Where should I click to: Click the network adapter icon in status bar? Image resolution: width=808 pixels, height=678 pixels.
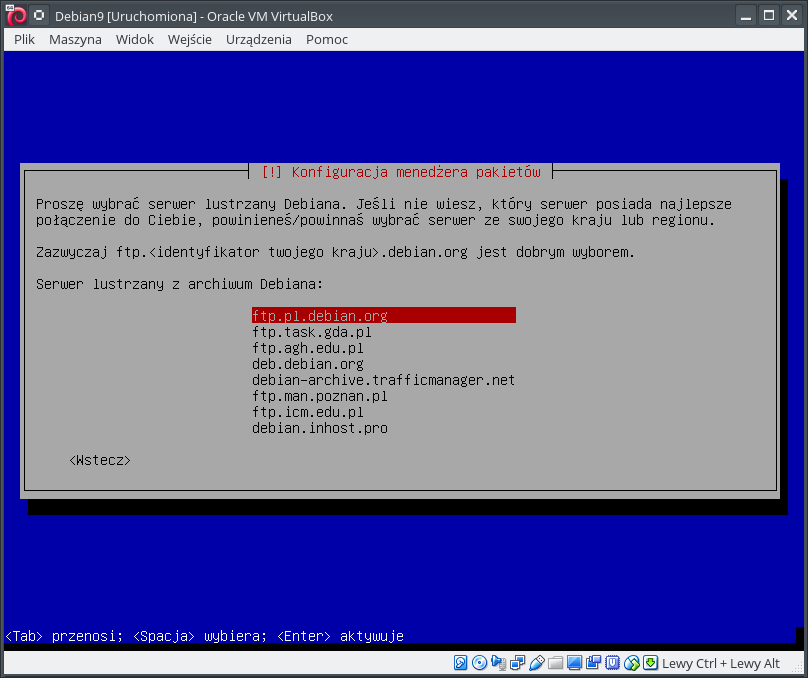[x=517, y=663]
